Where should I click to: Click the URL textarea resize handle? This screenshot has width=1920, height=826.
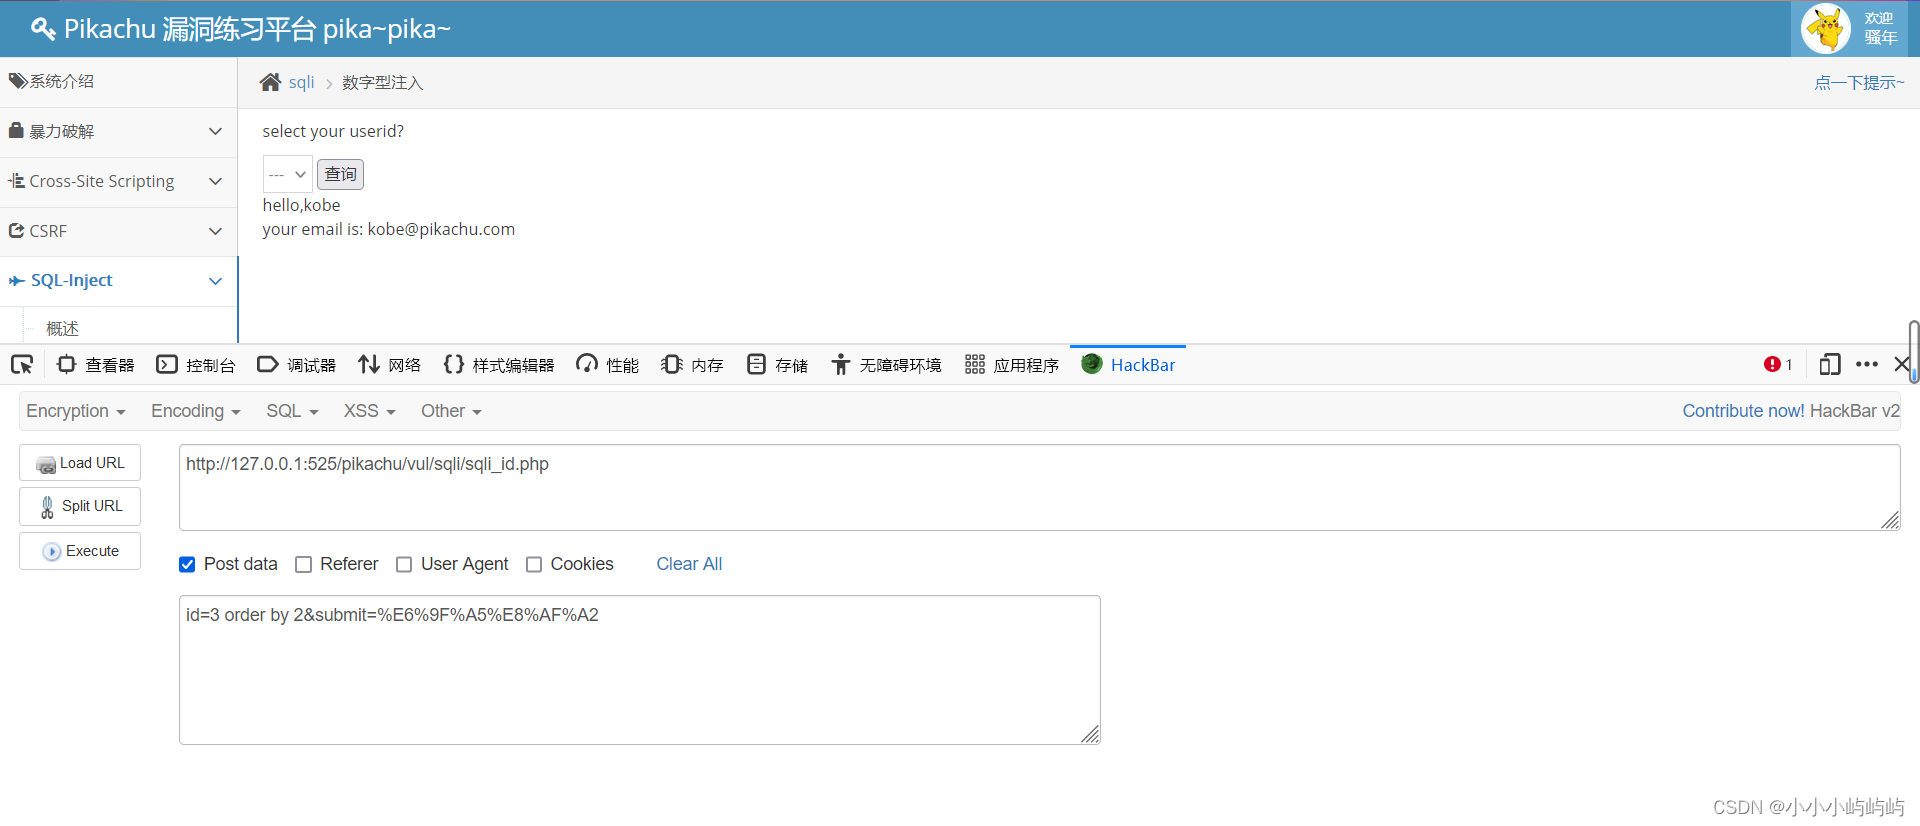click(x=1890, y=520)
